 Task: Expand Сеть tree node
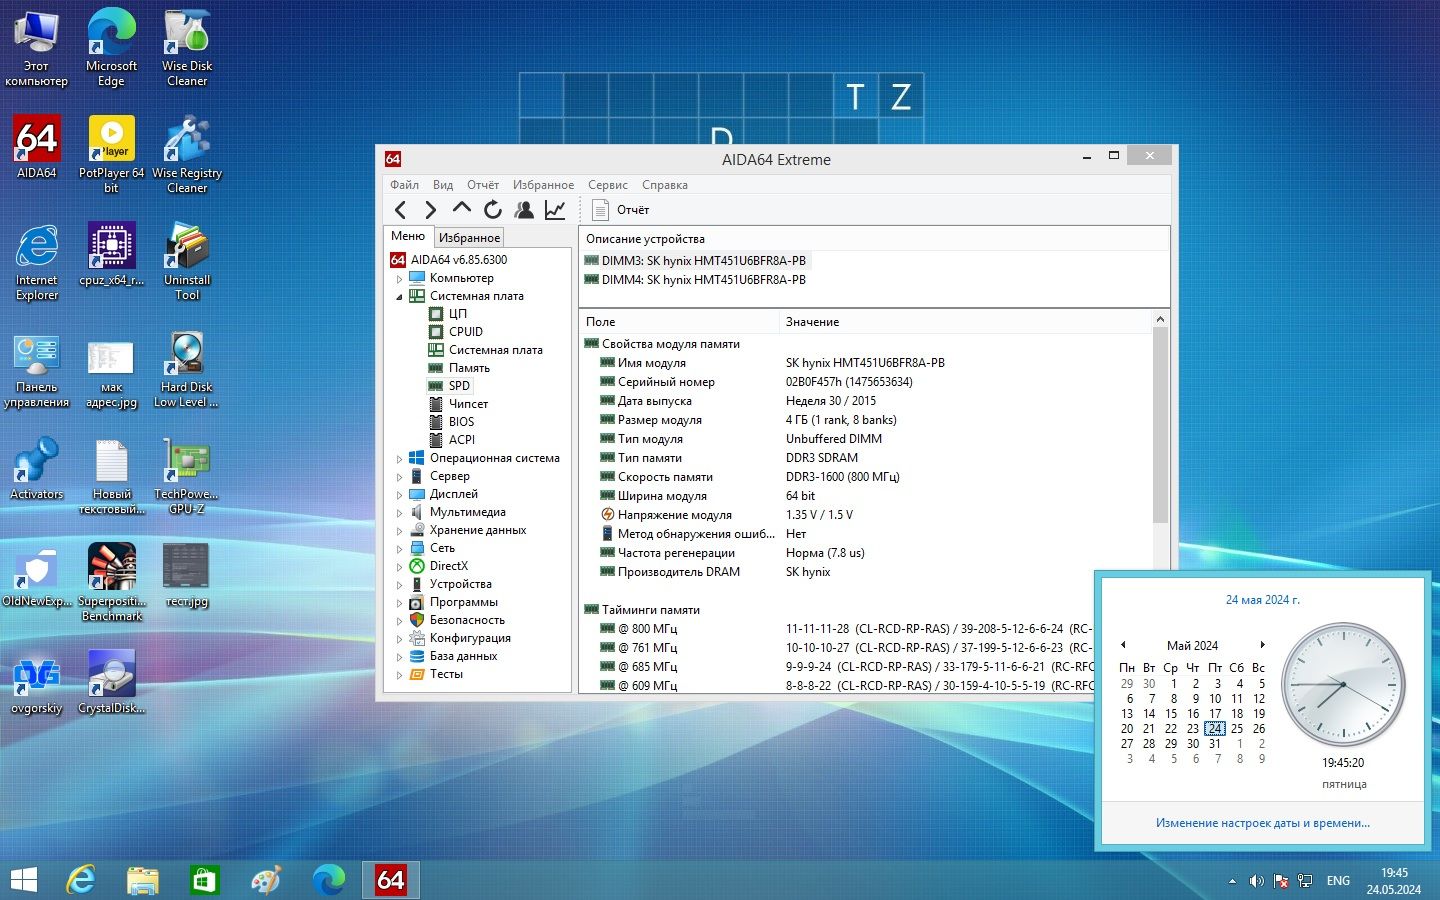(399, 549)
